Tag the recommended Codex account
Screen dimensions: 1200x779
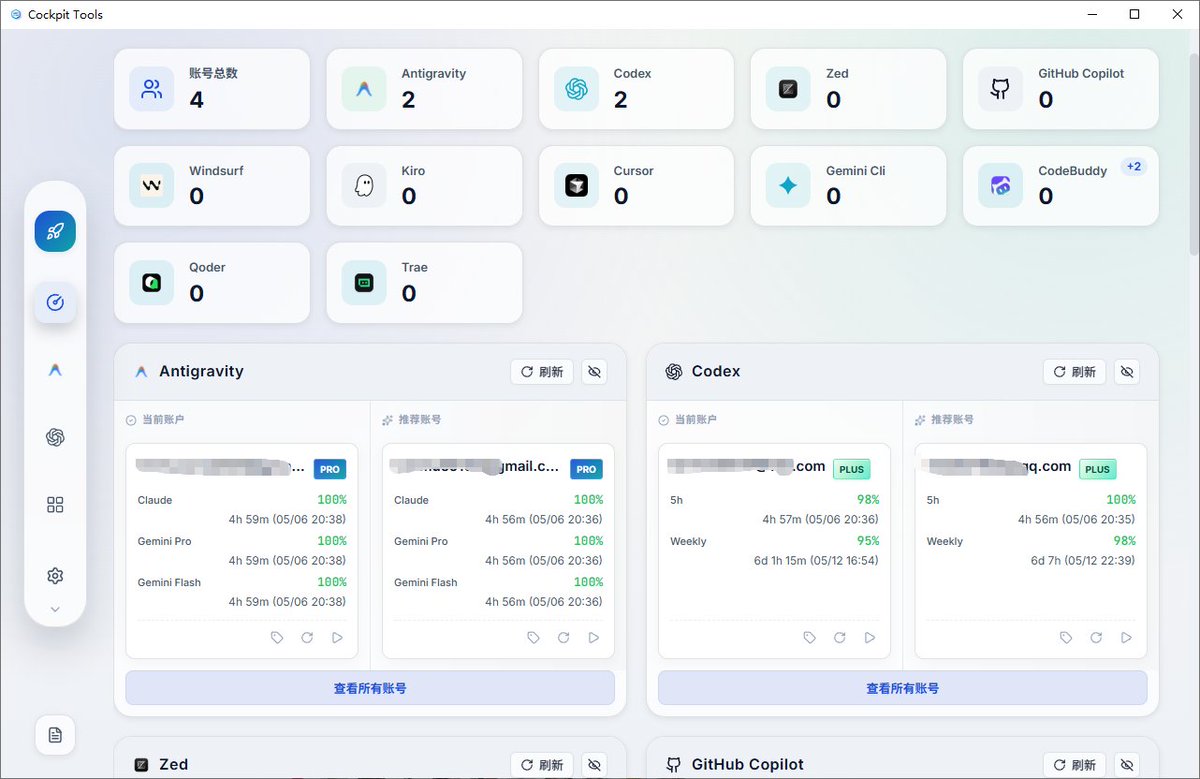1066,638
